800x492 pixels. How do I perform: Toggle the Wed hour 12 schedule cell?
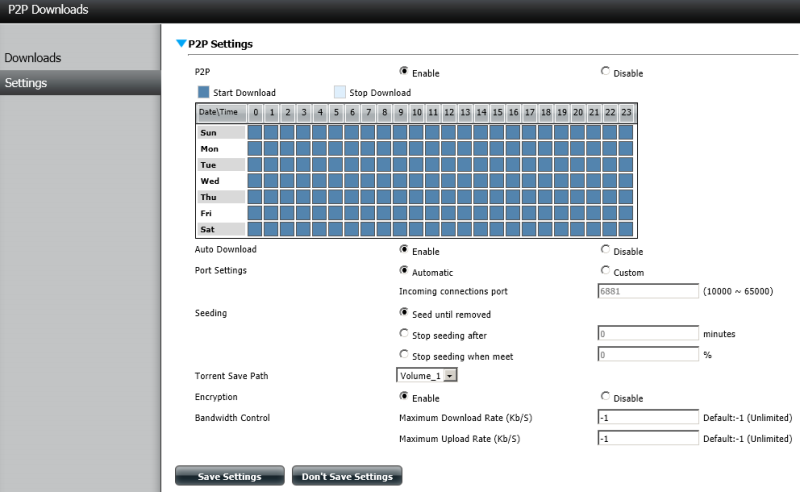pyautogui.click(x=448, y=181)
